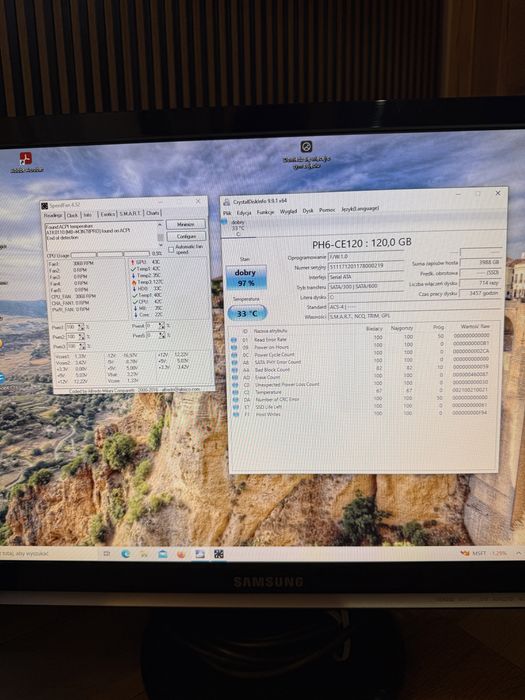
Task: Click the Temp2 down-arrow icon
Action: [x=133, y=275]
